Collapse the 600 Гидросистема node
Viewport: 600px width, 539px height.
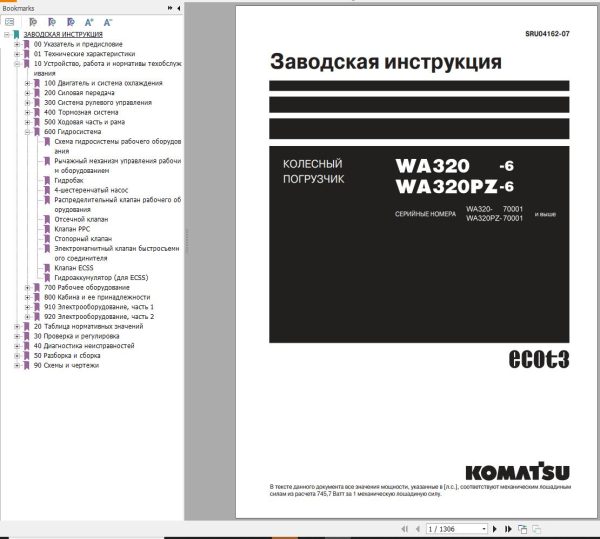point(27,132)
